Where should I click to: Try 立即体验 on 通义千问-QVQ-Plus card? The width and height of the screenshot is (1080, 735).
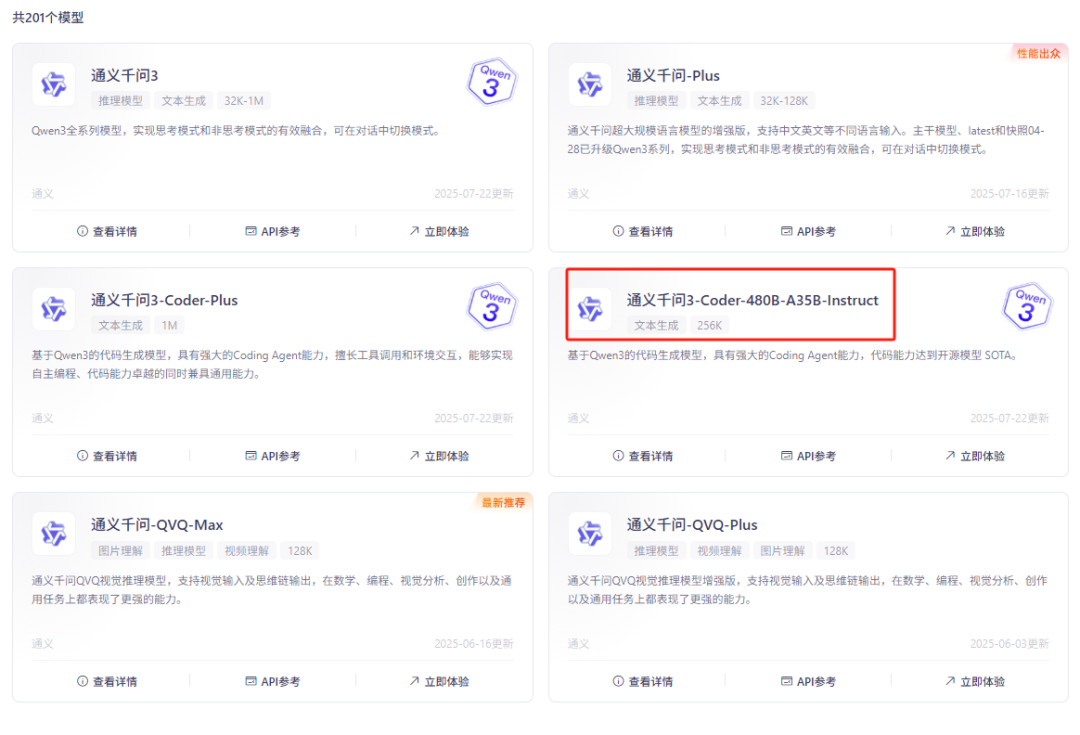(975, 681)
